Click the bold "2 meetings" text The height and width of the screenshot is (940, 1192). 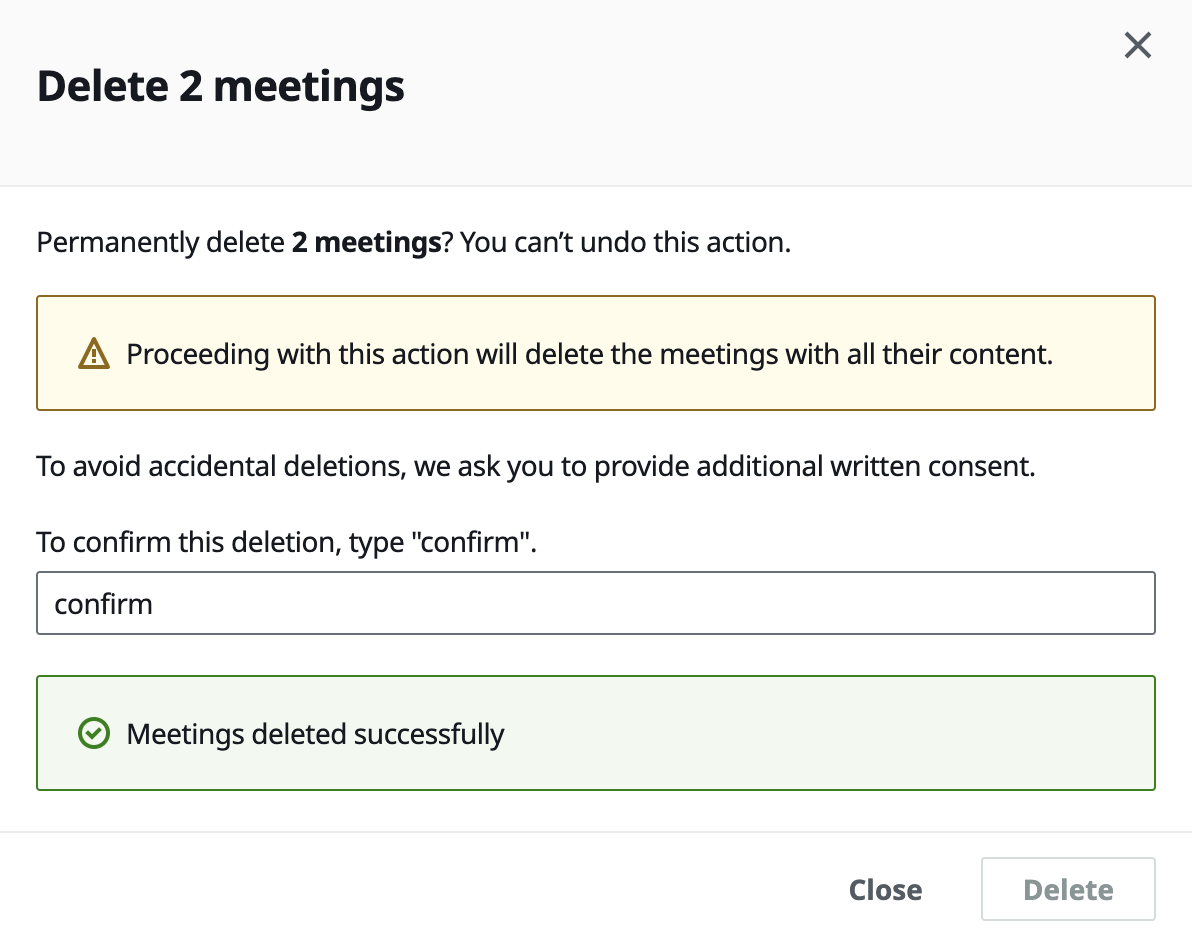pyautogui.click(x=366, y=243)
